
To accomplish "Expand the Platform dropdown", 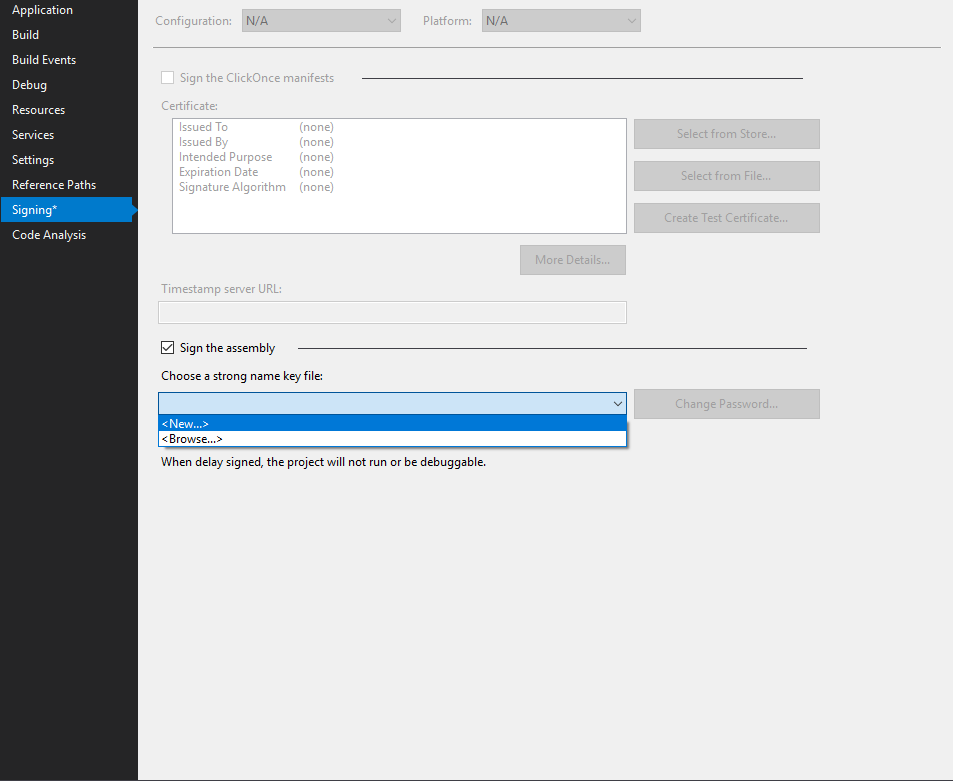I will pyautogui.click(x=560, y=20).
